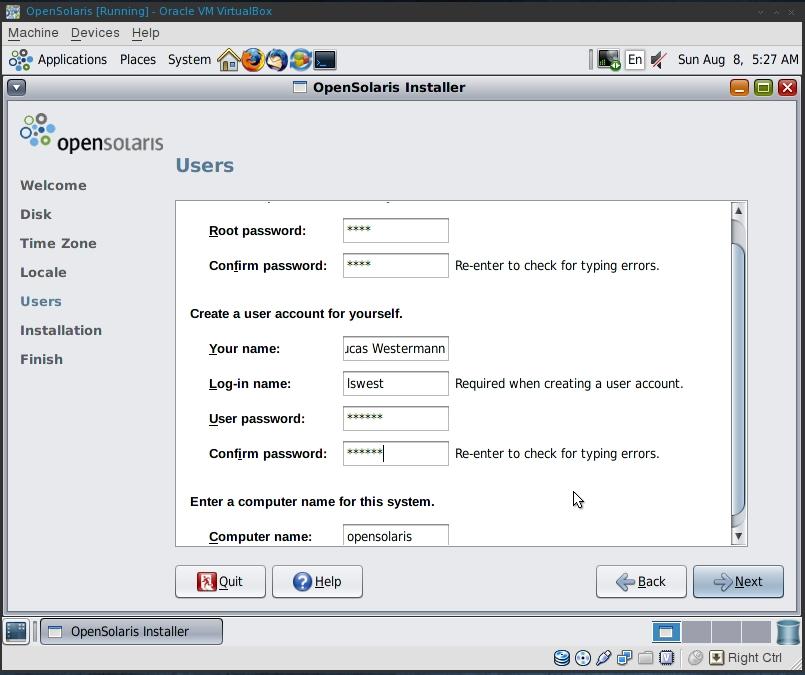Click the show desktop button icon
Screen dimensions: 805x675
pos(16,631)
